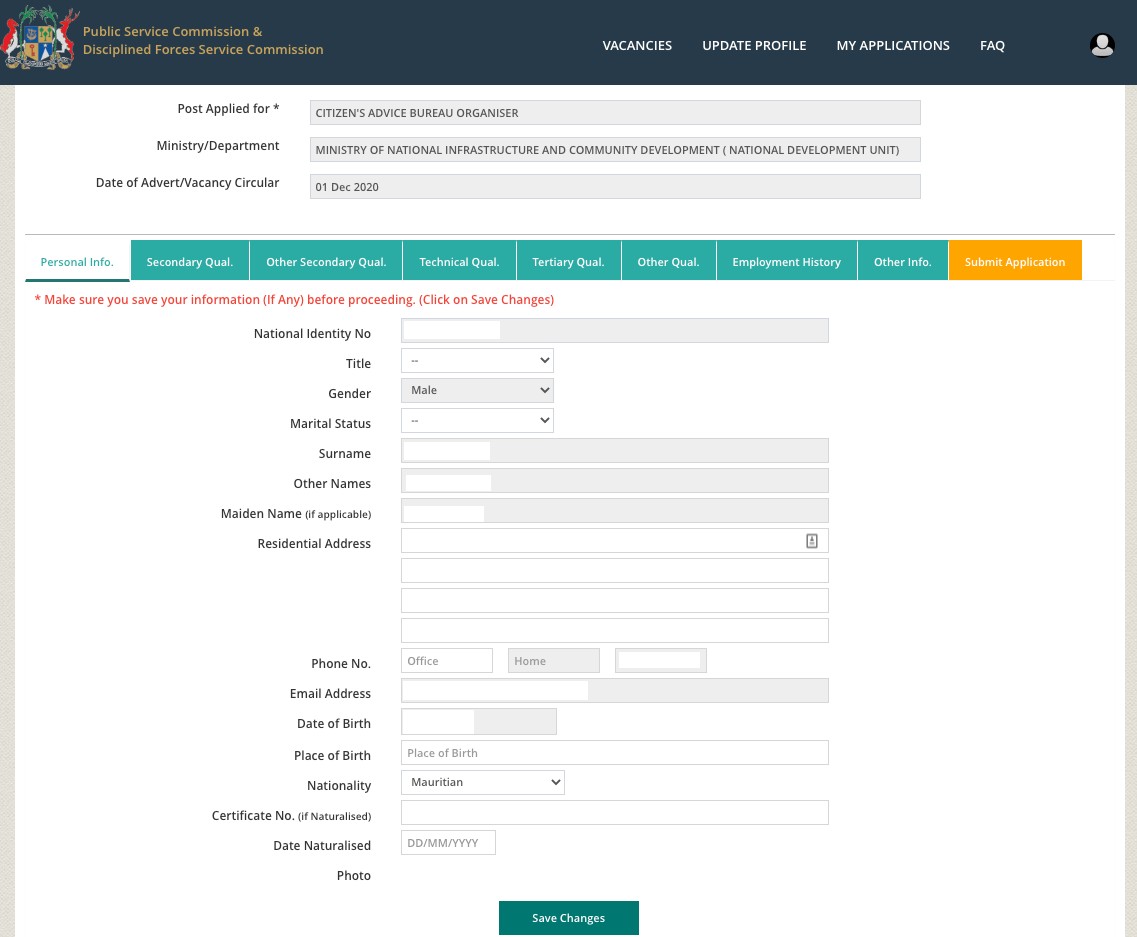Click the Save Changes button

pyautogui.click(x=568, y=917)
